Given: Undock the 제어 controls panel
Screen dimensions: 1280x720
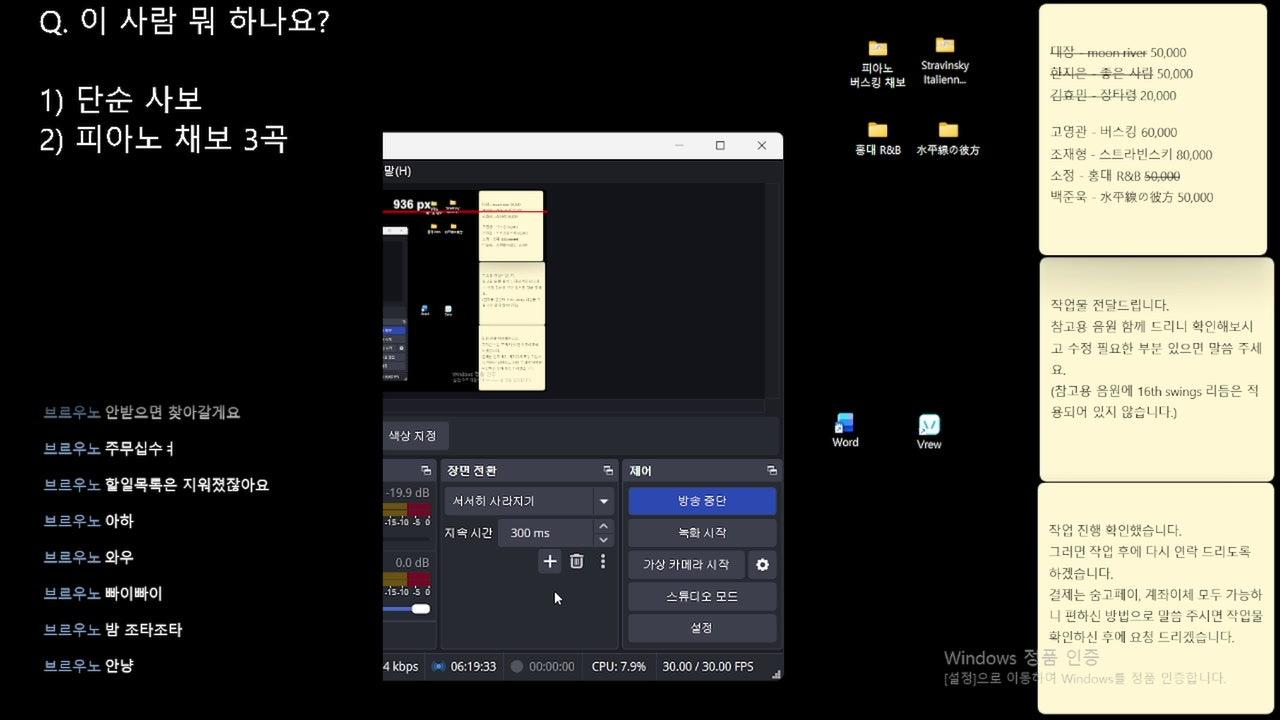Looking at the screenshot, I should [771, 470].
